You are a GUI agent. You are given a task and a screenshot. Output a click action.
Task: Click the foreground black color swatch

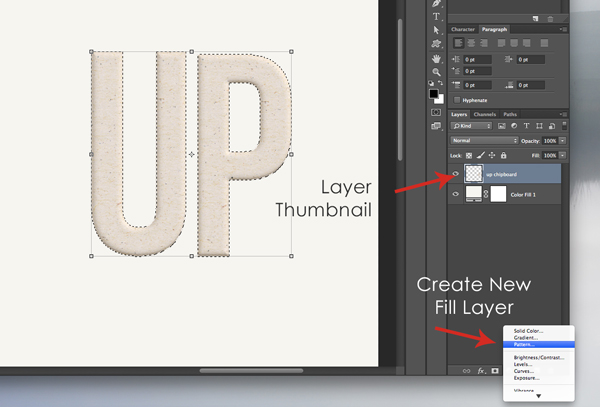coord(434,93)
